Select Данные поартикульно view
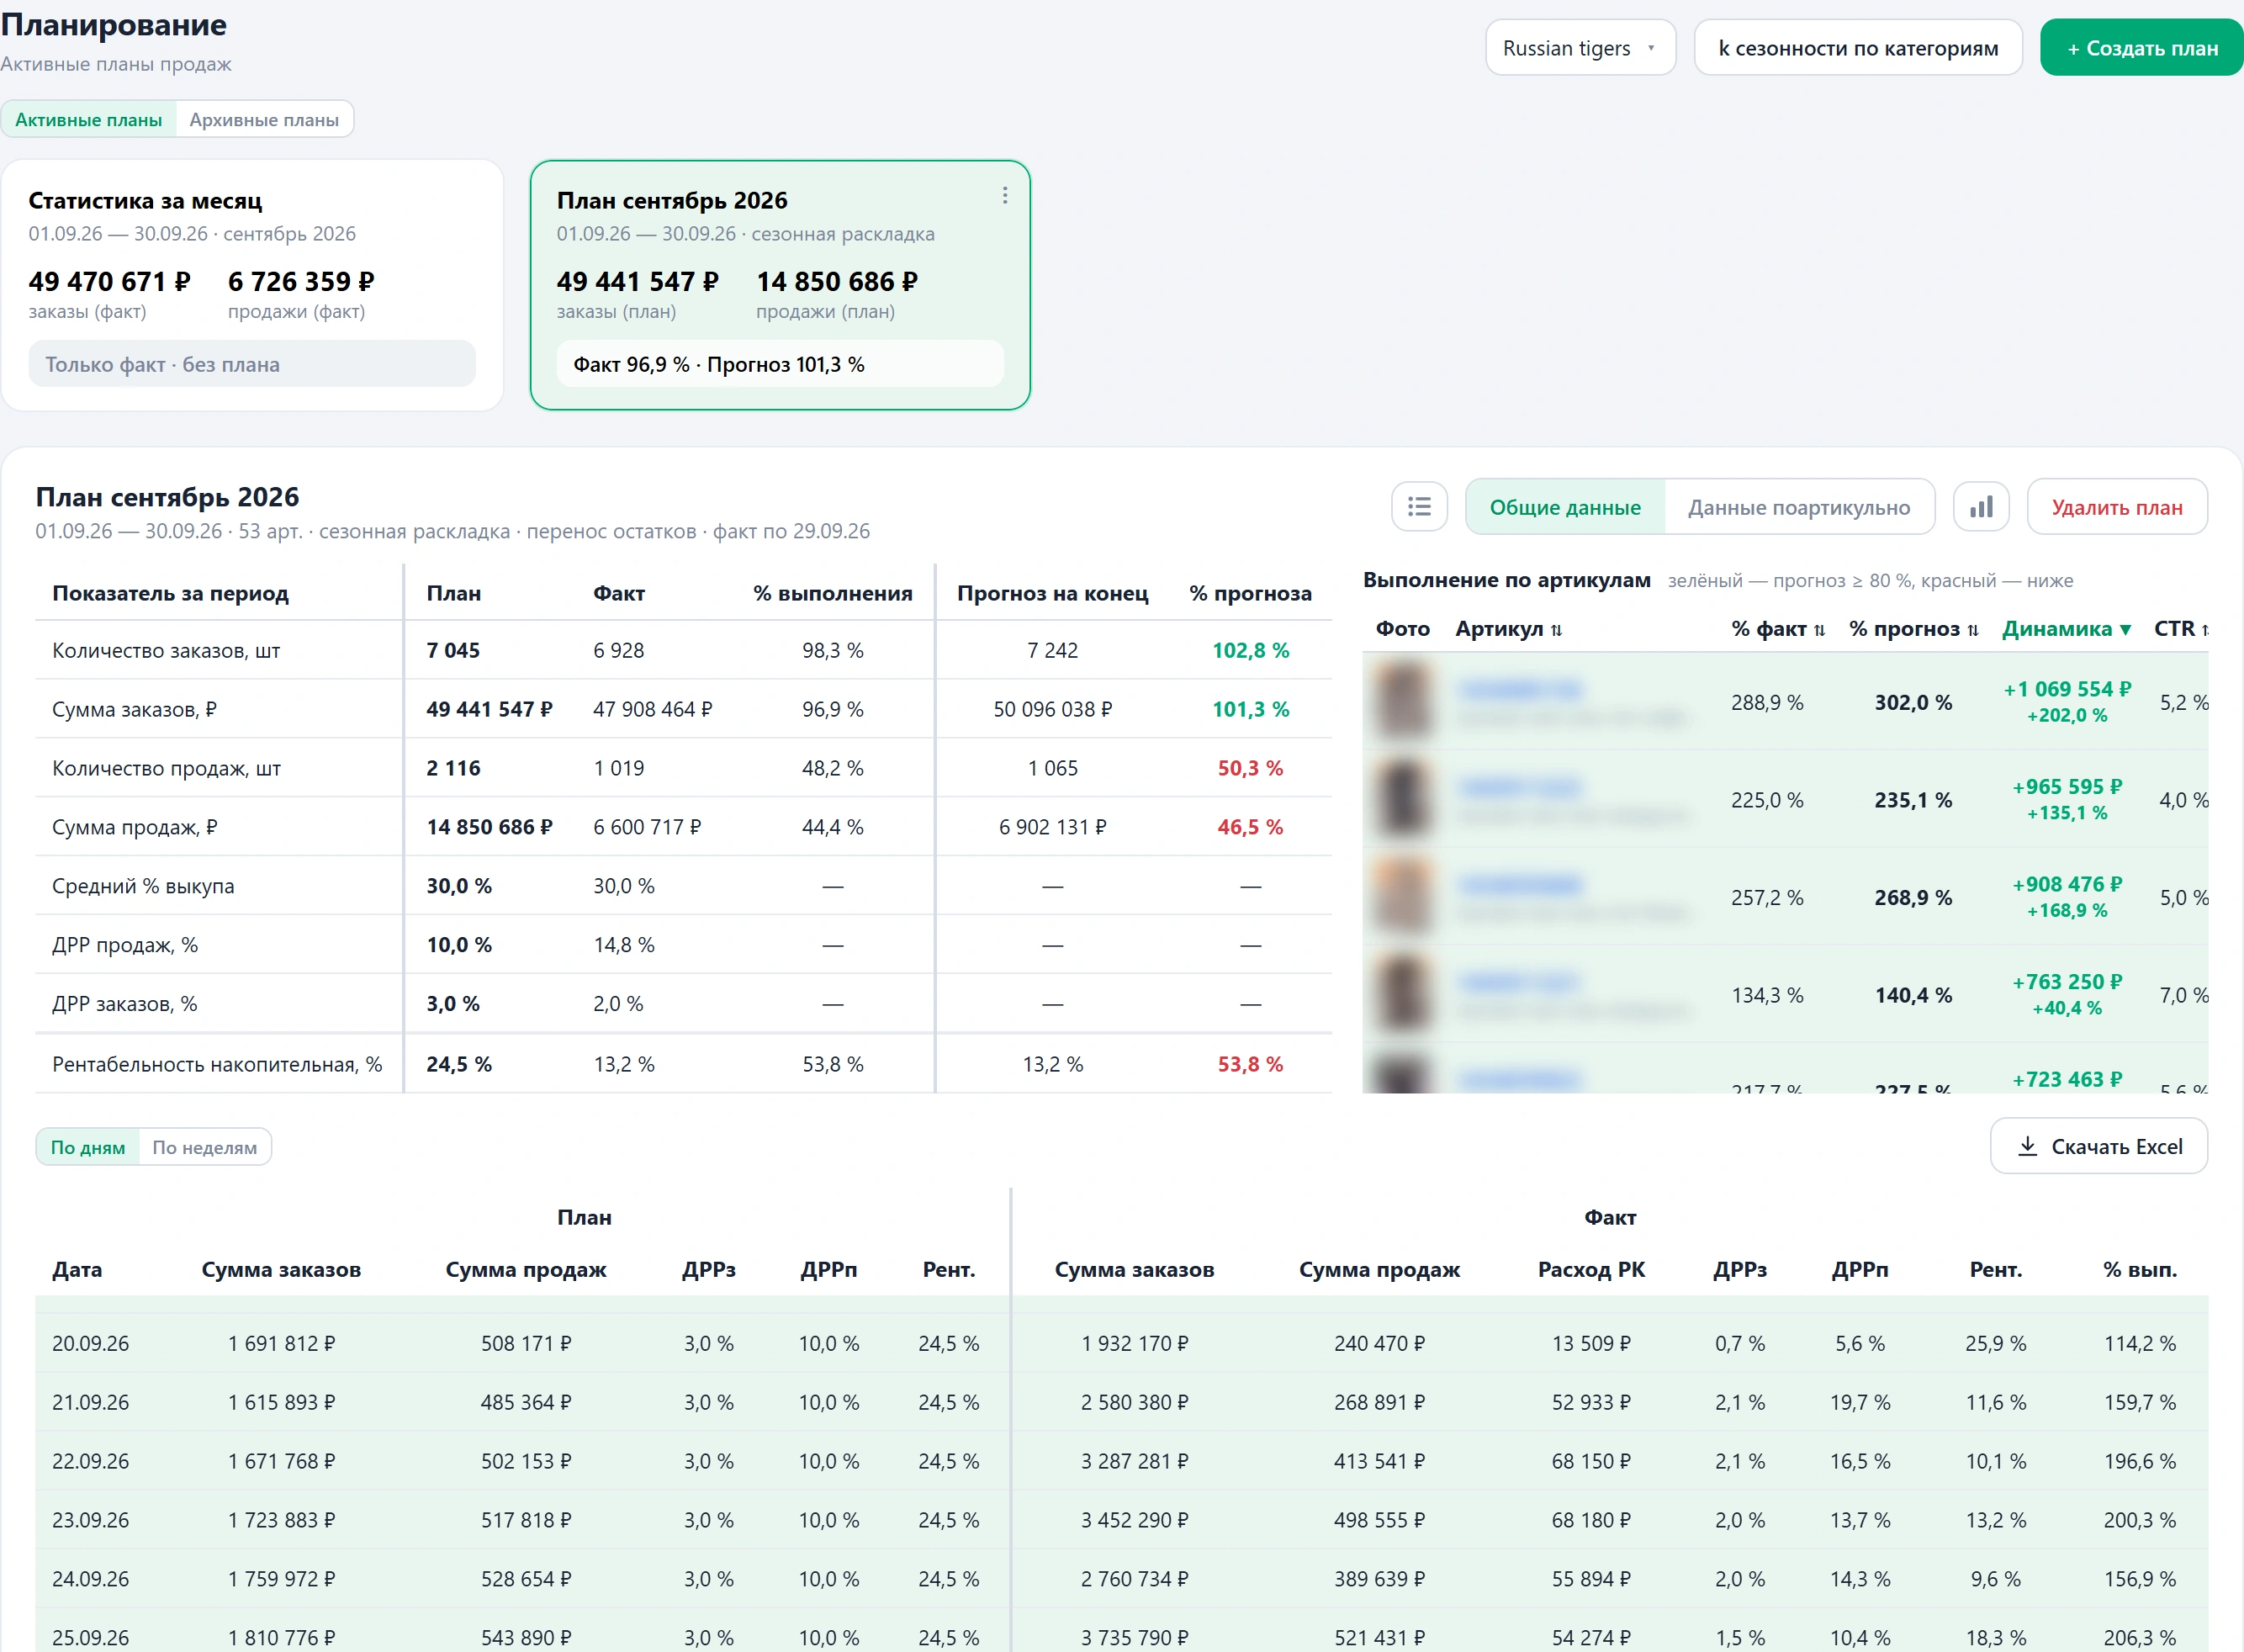The image size is (2244, 1652). 1798,507
